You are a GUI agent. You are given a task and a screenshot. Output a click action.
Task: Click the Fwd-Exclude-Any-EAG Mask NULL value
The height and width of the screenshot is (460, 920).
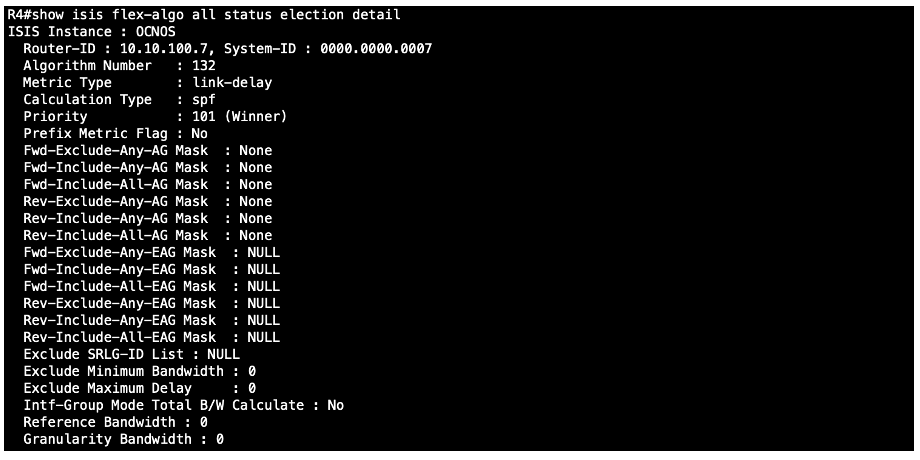tap(263, 252)
